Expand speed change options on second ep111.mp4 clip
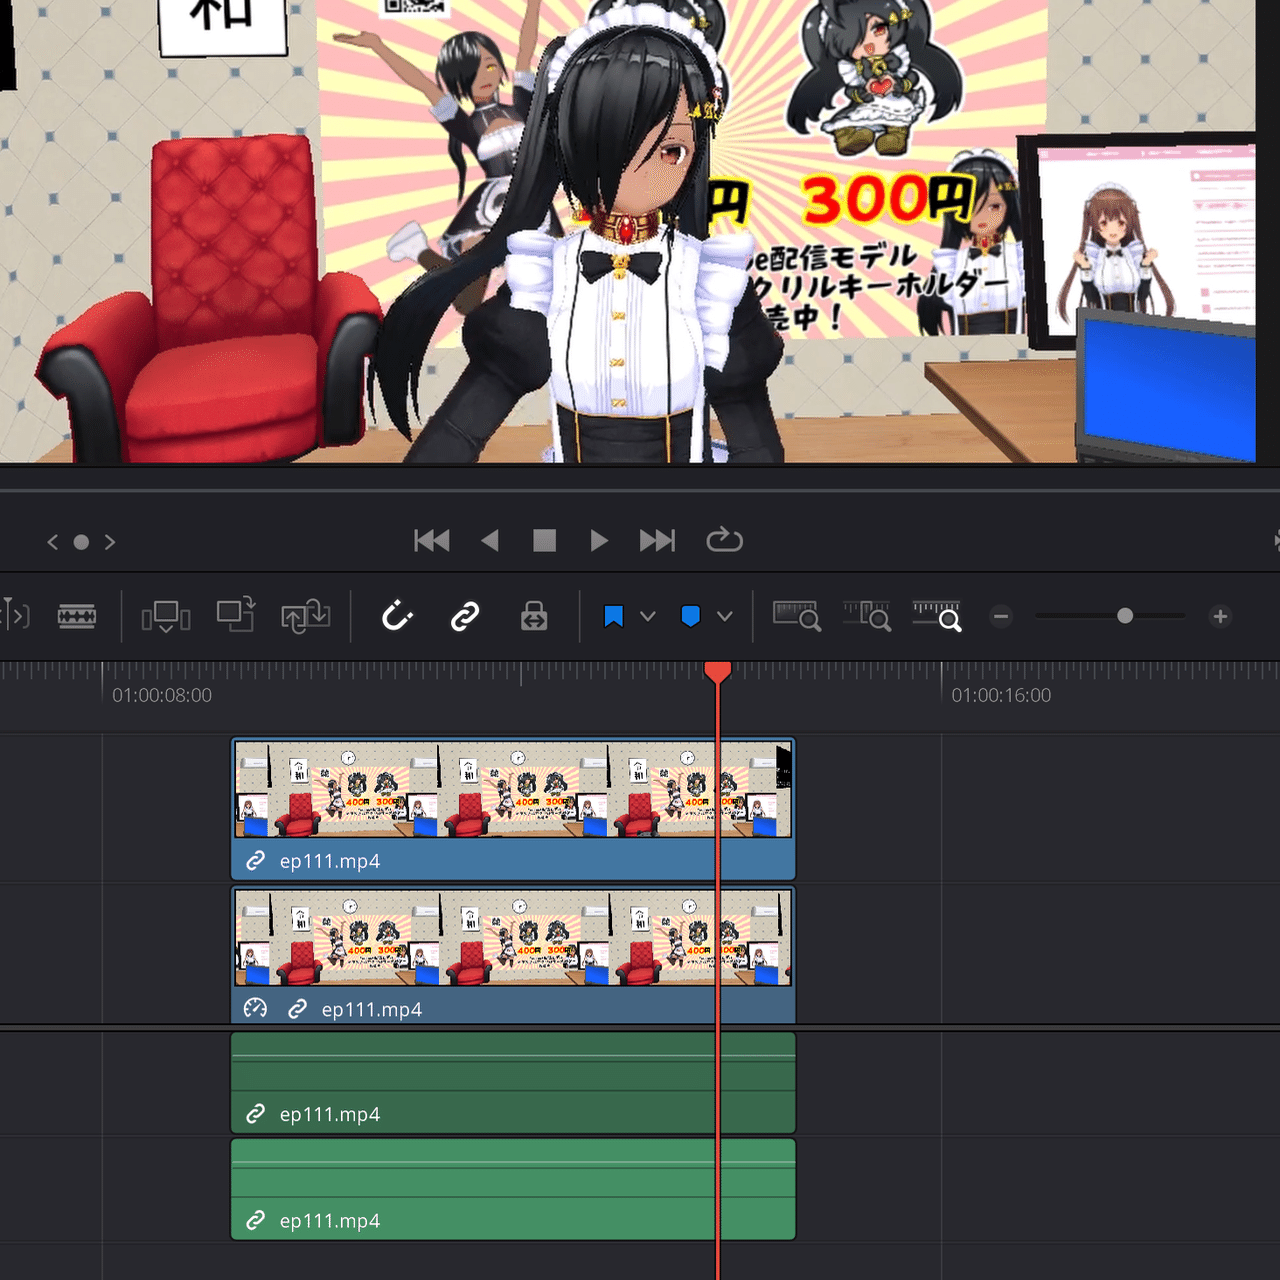 click(255, 1010)
